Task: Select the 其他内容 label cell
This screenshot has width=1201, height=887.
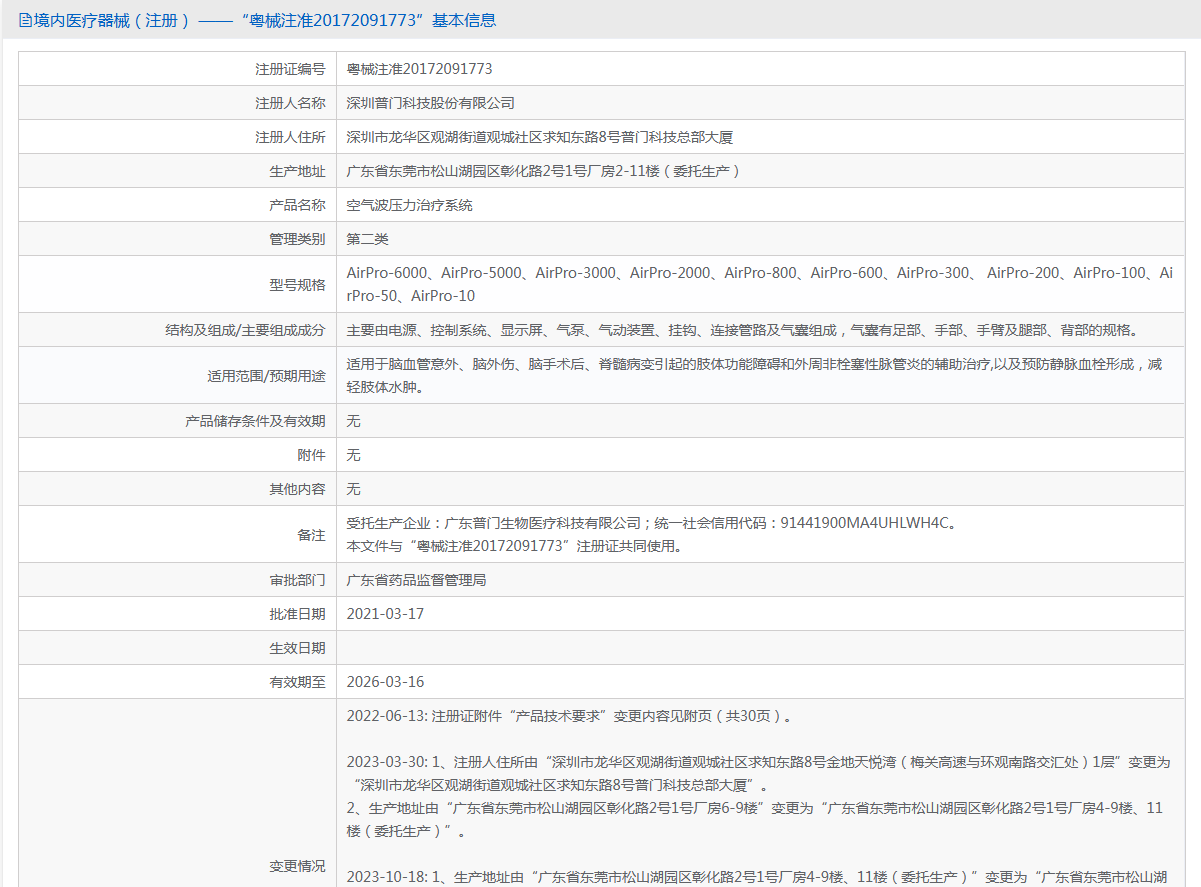Action: coord(178,489)
